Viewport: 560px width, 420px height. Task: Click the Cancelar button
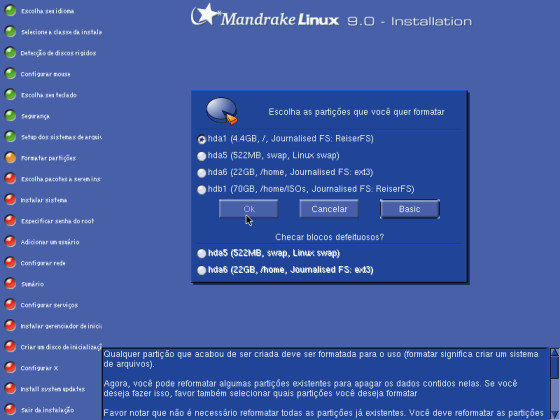click(x=329, y=209)
